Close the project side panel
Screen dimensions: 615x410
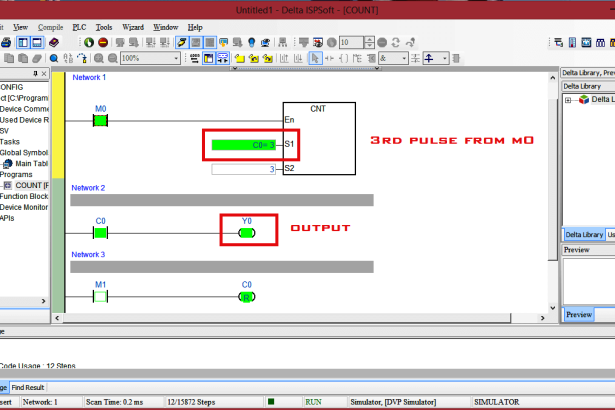[44, 73]
